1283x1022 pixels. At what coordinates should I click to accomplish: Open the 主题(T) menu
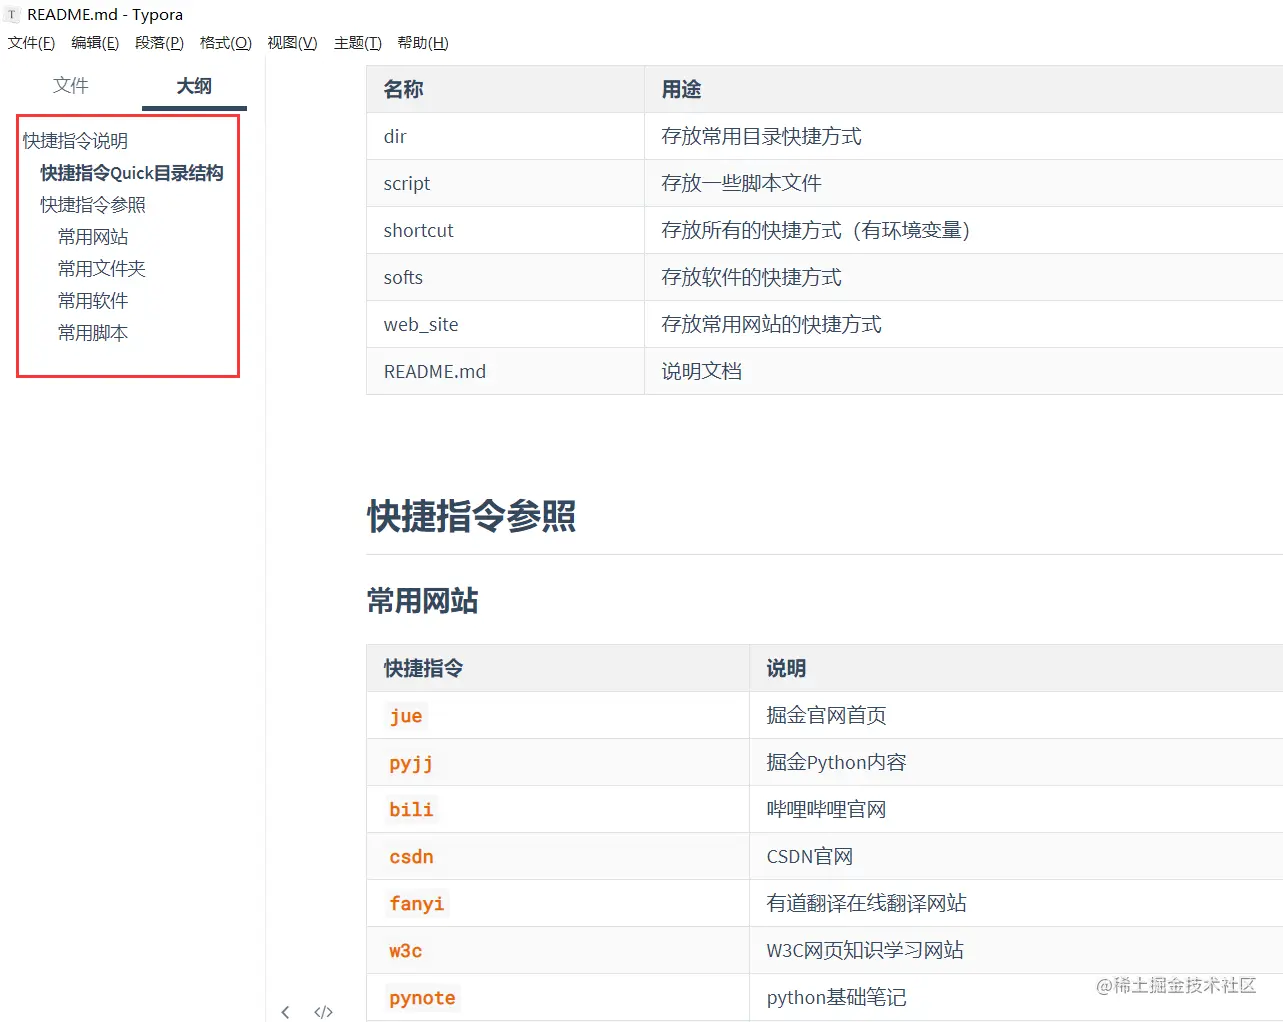click(x=357, y=42)
